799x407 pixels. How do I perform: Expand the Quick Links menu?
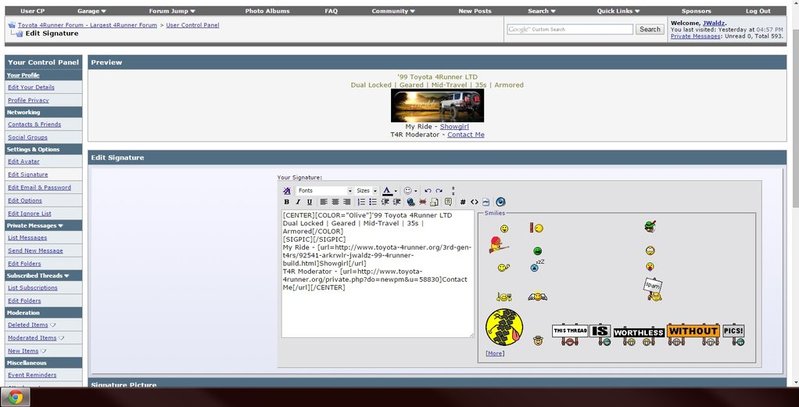pos(619,11)
